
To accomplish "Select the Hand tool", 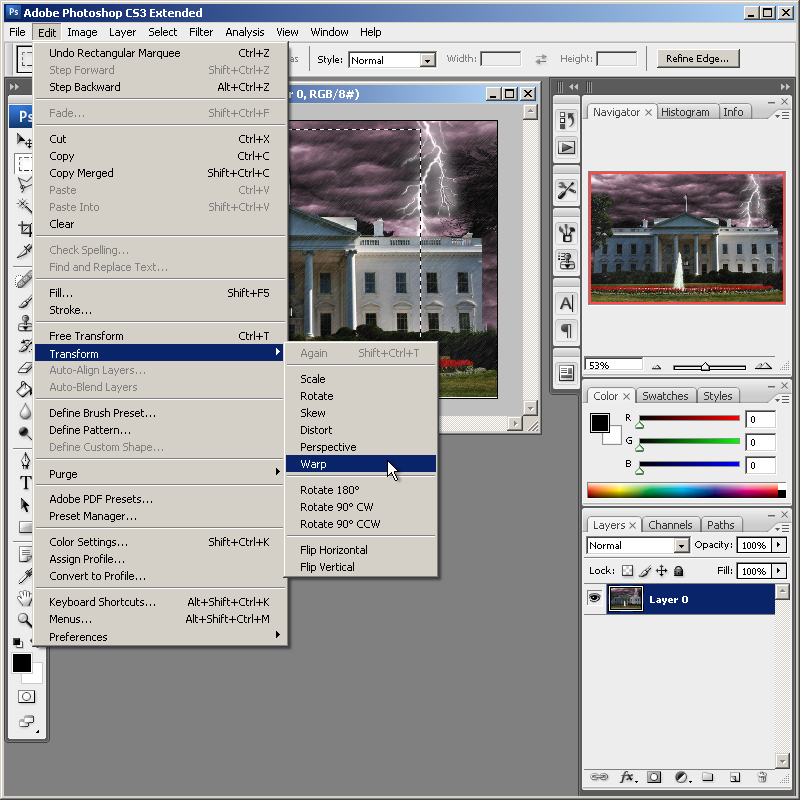I will click(x=24, y=598).
